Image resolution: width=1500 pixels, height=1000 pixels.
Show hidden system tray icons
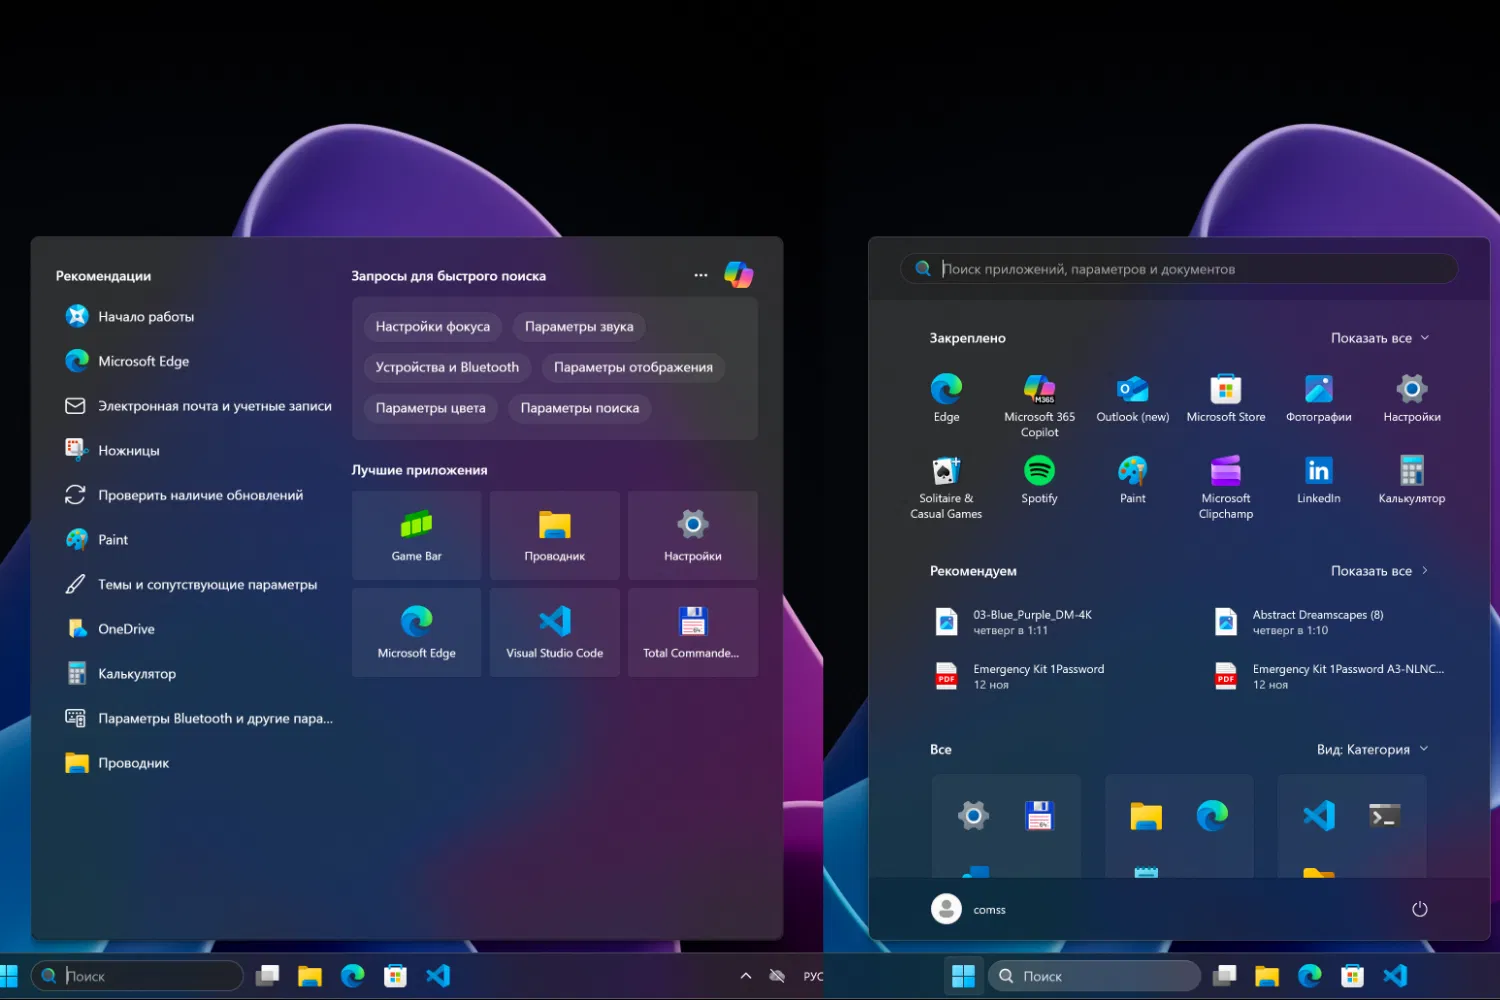tap(745, 976)
